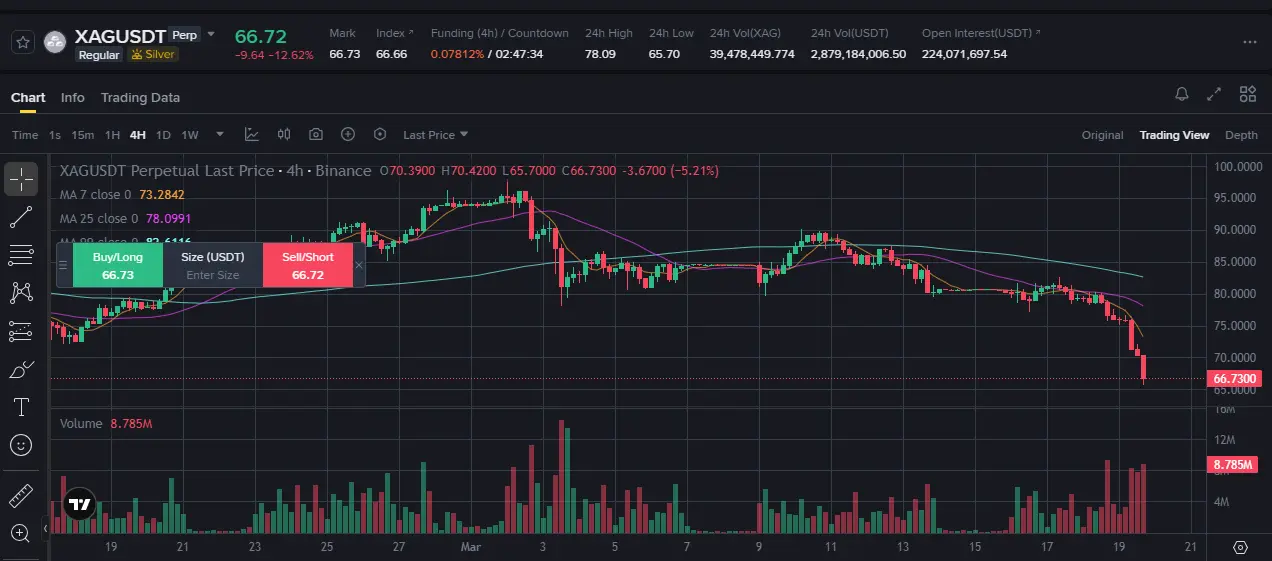The height and width of the screenshot is (561, 1272).
Task: Add XAGUSDT to favorites with the star icon
Action: click(x=23, y=42)
